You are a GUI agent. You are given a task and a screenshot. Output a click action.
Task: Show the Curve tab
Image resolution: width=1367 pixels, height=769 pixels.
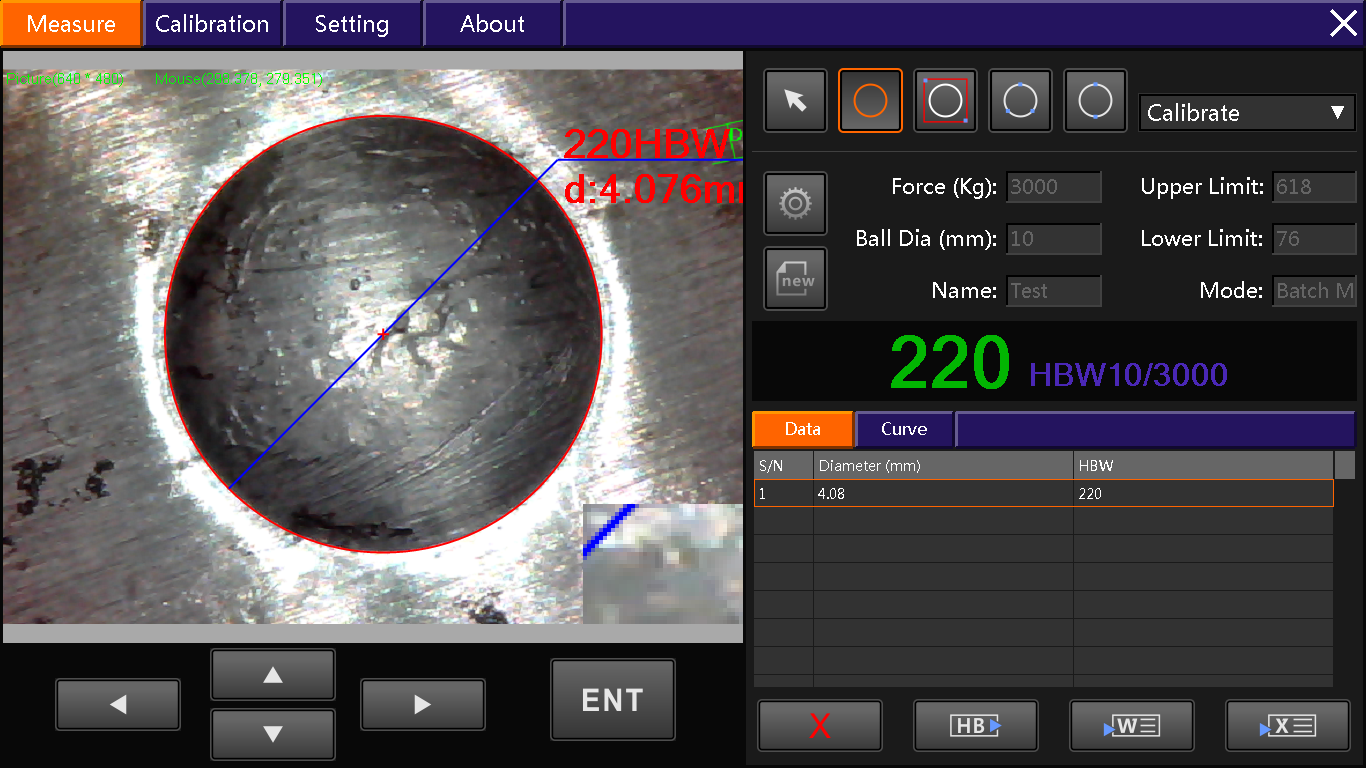pos(904,429)
